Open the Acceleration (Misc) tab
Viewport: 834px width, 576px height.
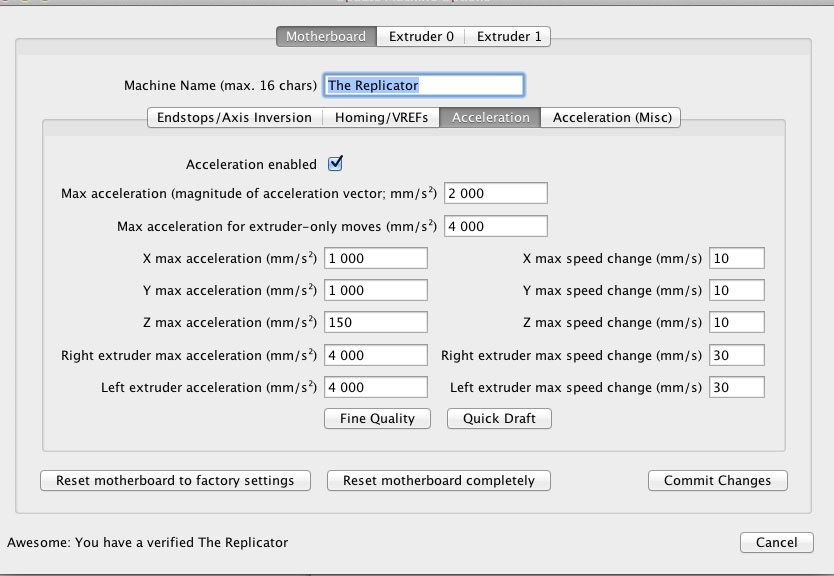click(611, 118)
